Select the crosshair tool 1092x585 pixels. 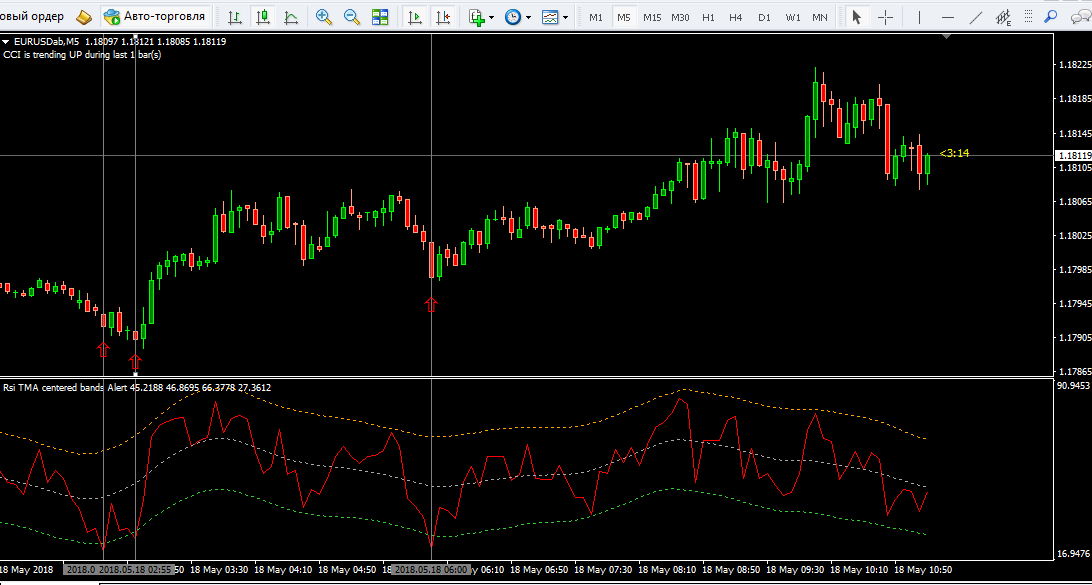pyautogui.click(x=885, y=16)
